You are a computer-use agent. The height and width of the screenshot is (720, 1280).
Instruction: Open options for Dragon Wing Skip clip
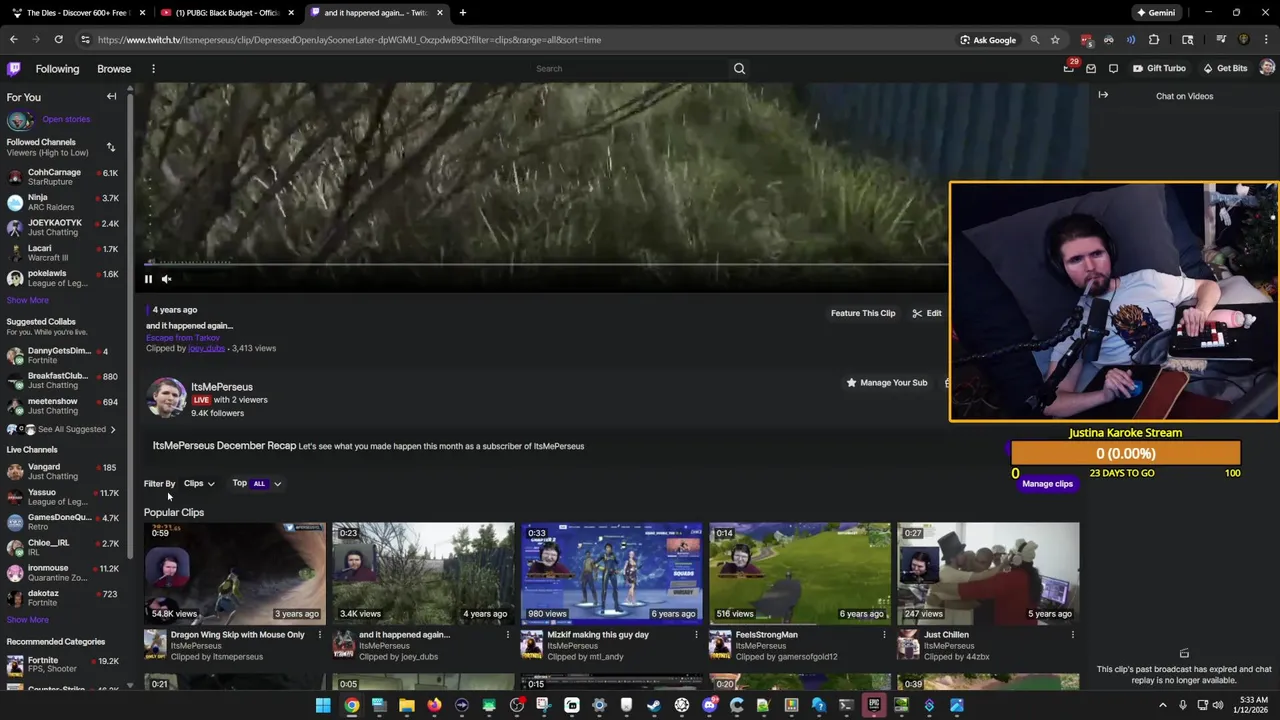320,635
